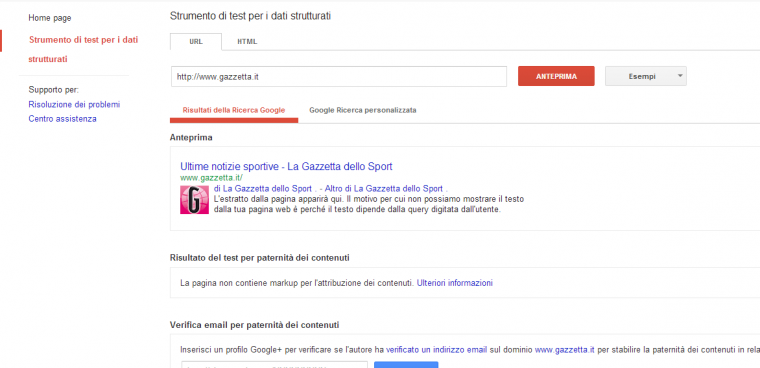Click the blue button beside profile field

click(x=406, y=365)
